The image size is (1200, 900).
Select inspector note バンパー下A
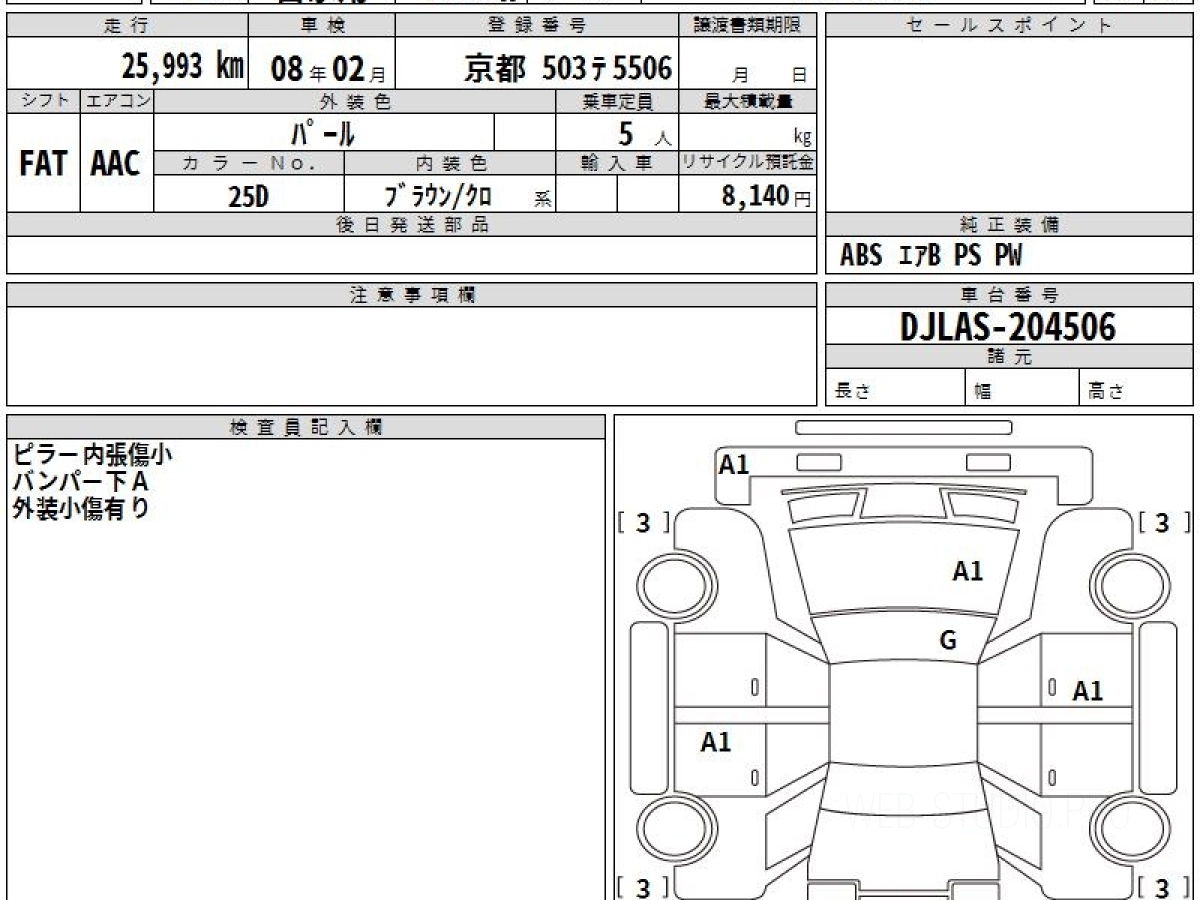pyautogui.click(x=80, y=481)
